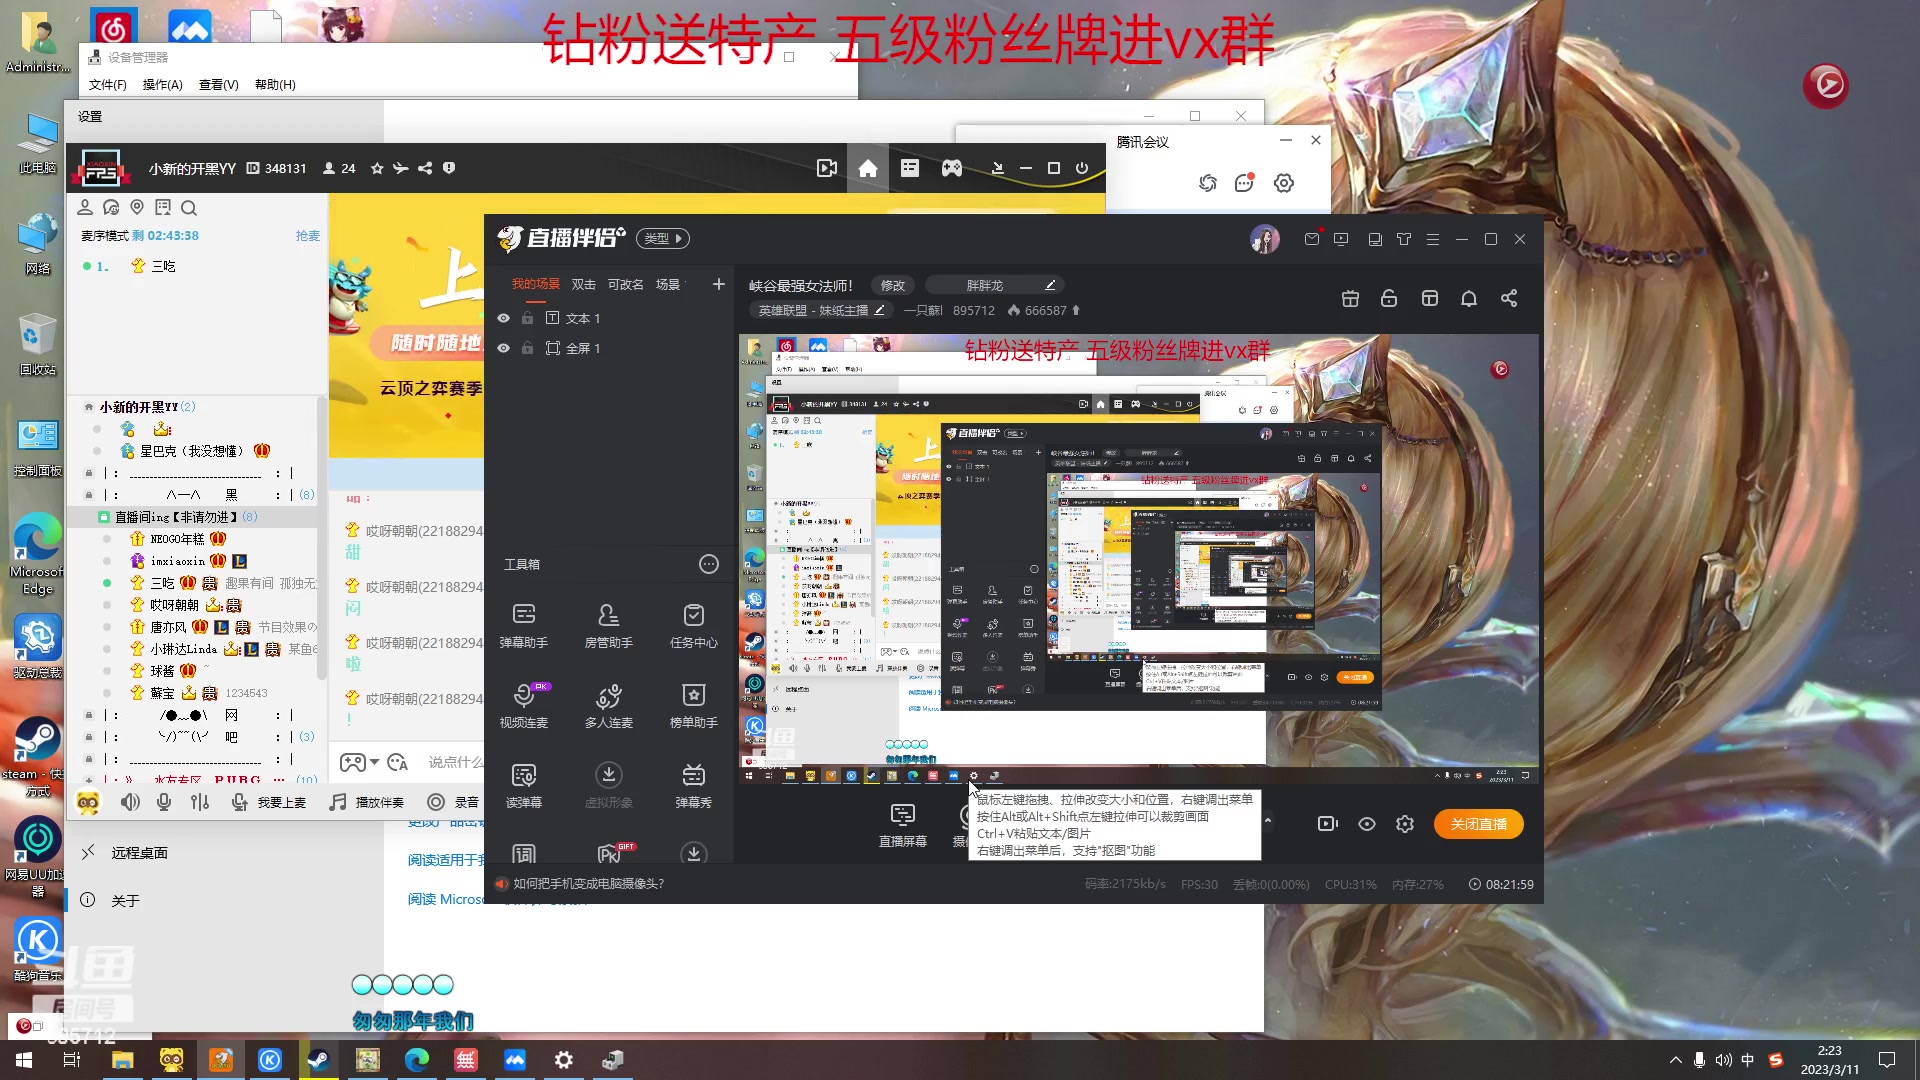Open live stream settings via gear icon
This screenshot has width=1920, height=1080.
coord(1405,824)
